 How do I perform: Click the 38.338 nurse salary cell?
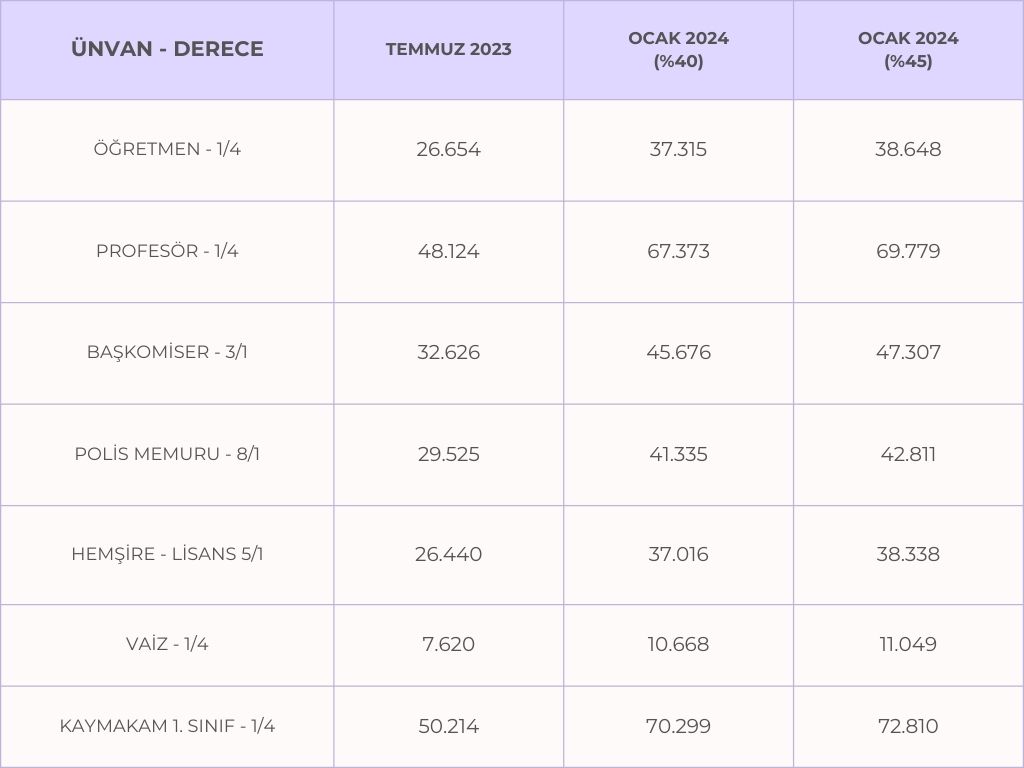pos(908,554)
